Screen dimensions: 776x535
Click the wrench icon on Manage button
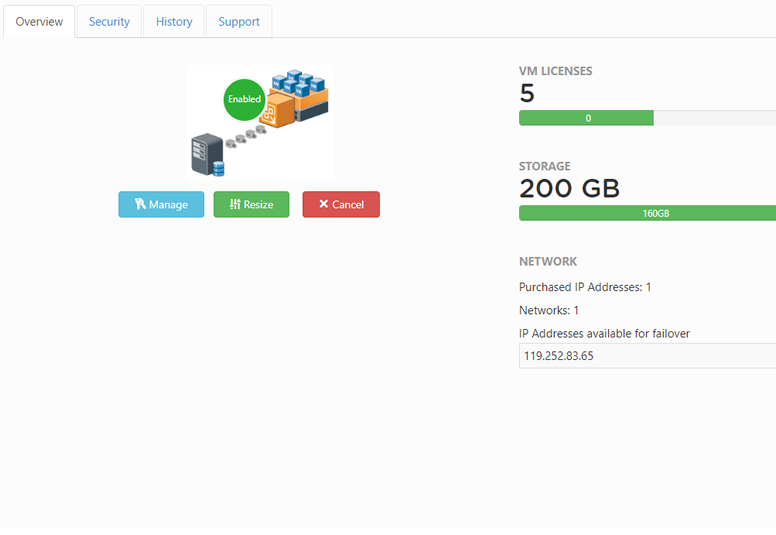coord(140,204)
